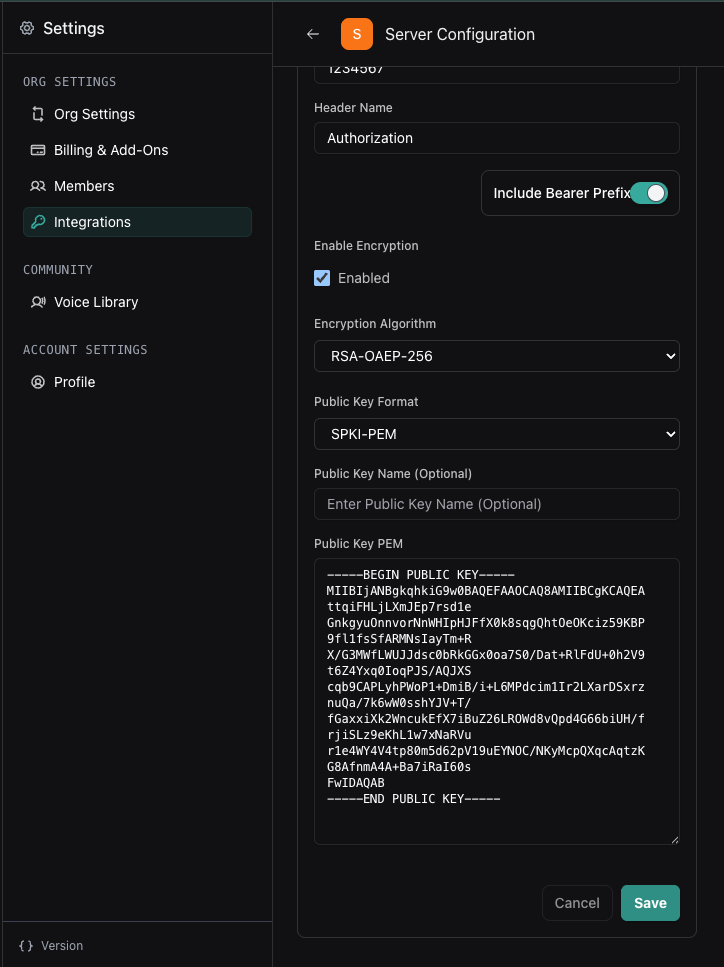
Task: Click the Voice Library icon
Action: click(x=38, y=302)
